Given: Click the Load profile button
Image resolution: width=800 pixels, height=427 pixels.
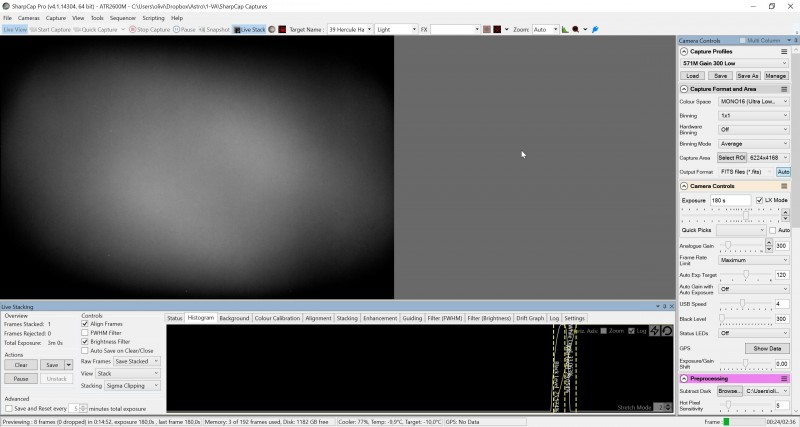Looking at the screenshot, I should pos(692,76).
